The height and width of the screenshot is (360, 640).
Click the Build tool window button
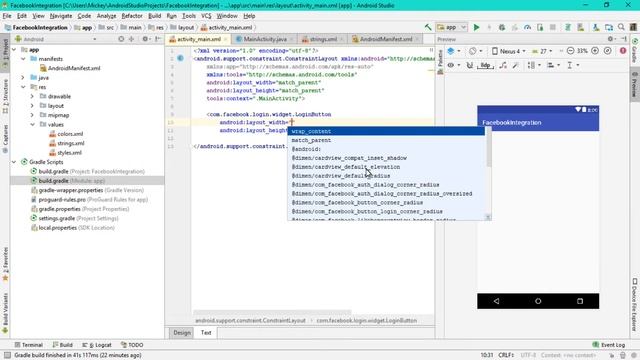[x=62, y=345]
